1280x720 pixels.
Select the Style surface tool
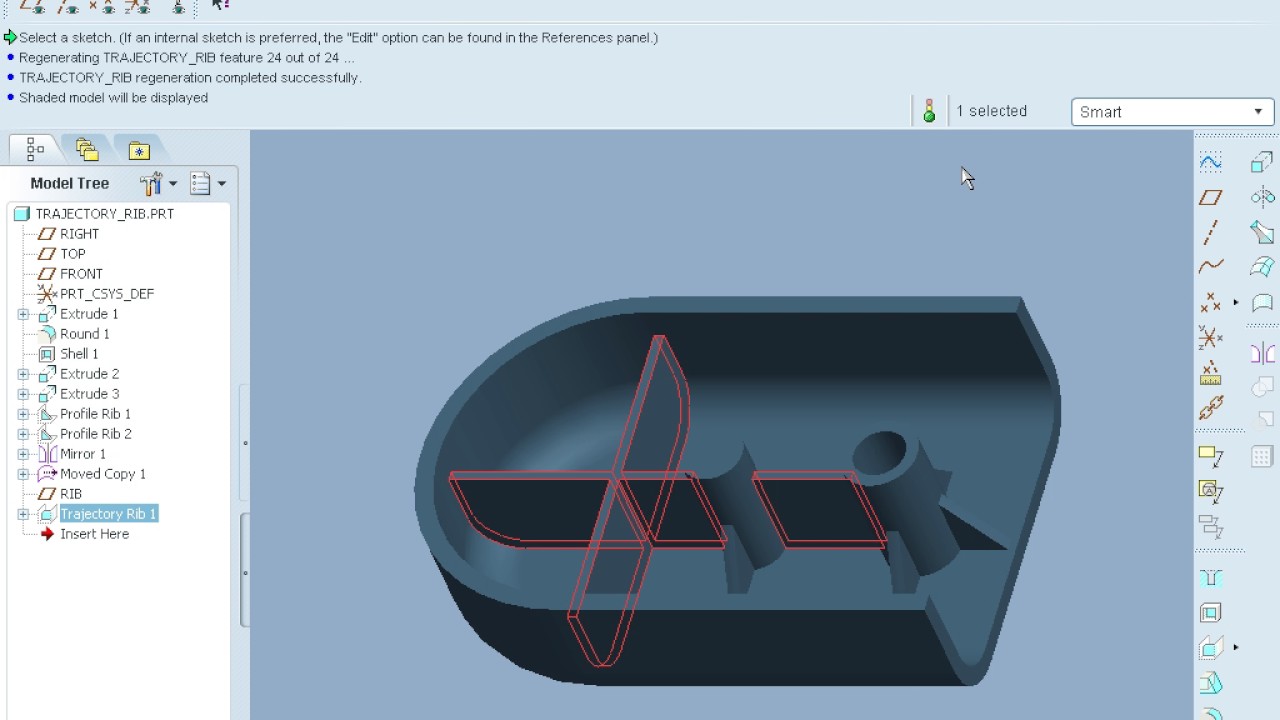1262,302
